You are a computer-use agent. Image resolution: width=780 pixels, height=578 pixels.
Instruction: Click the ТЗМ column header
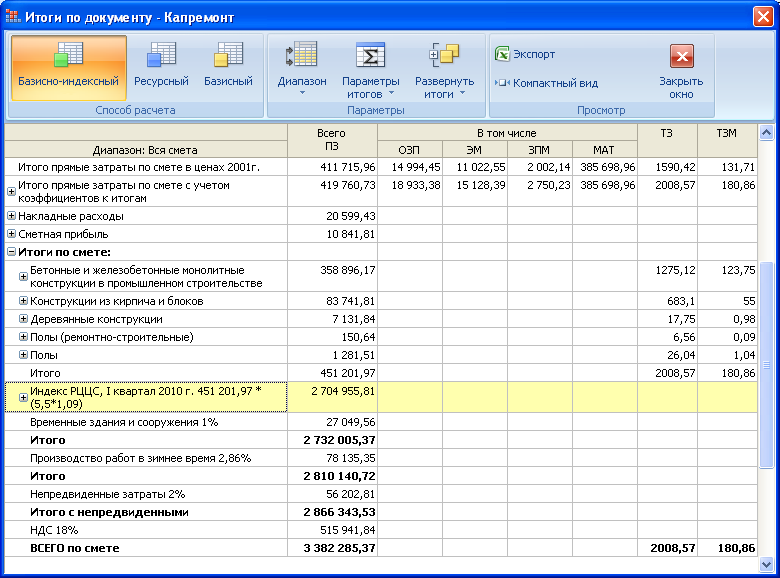click(x=727, y=140)
